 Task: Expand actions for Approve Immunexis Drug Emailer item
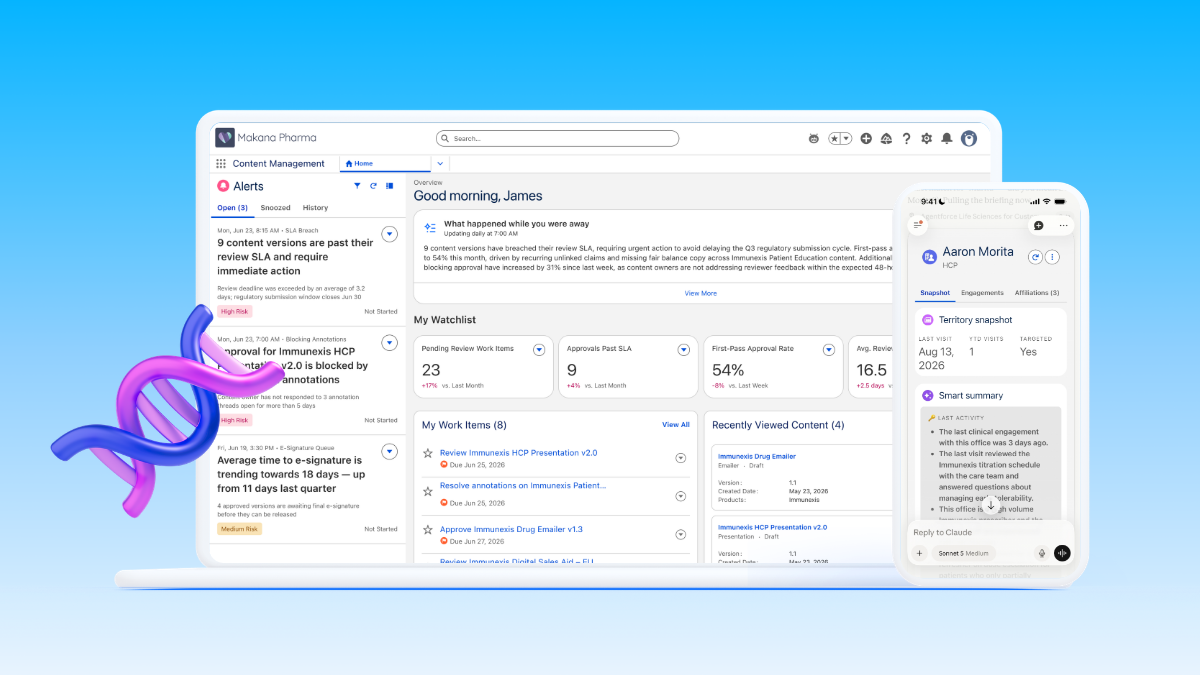(x=681, y=534)
